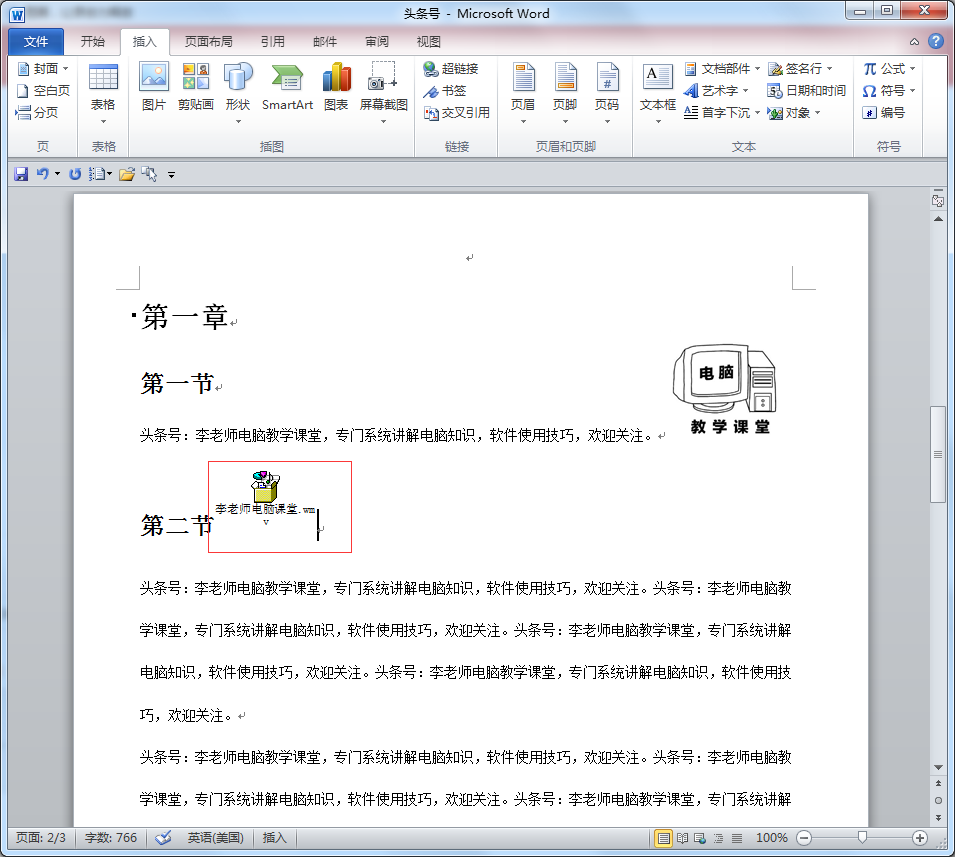Open the Page Number (页码) menu

coord(607,94)
